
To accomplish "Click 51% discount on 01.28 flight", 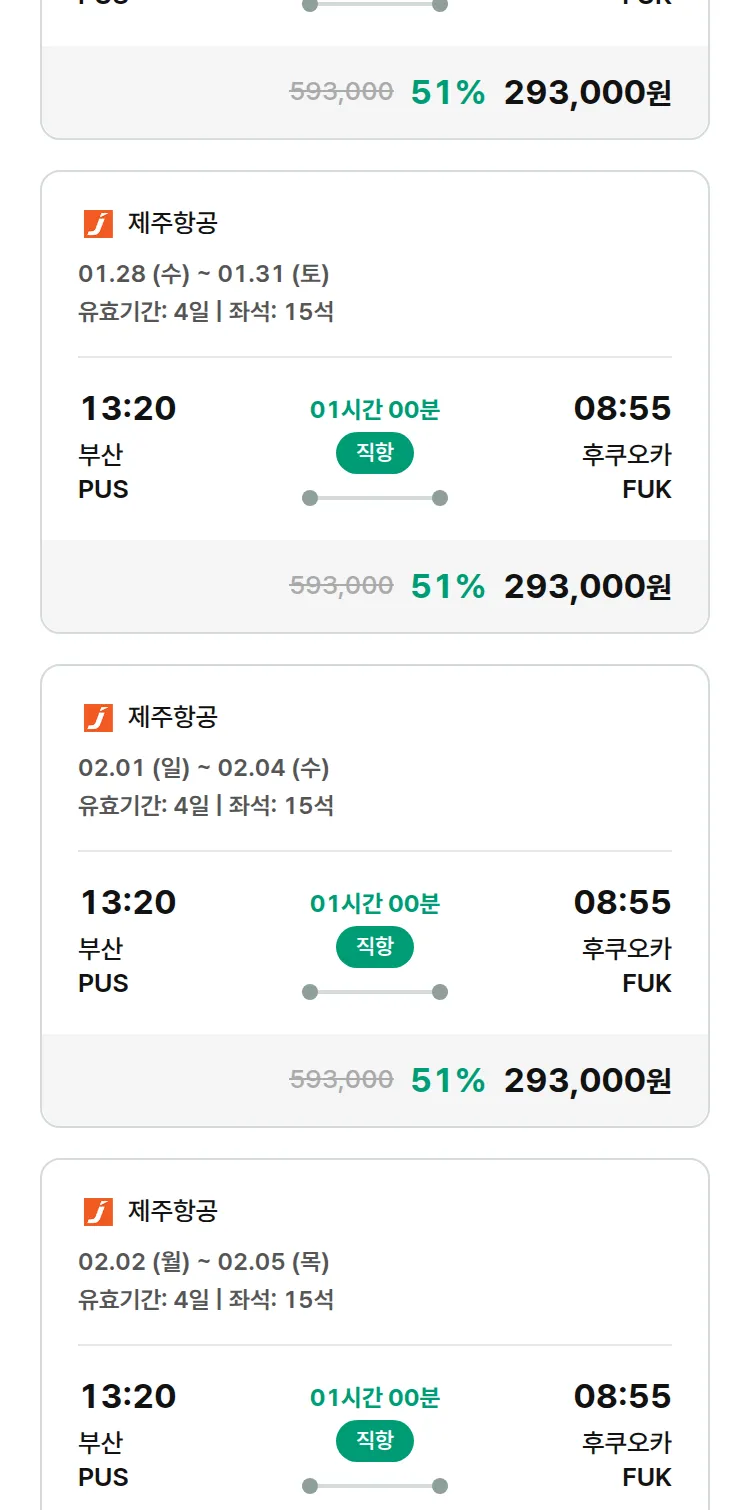I will 447,587.
